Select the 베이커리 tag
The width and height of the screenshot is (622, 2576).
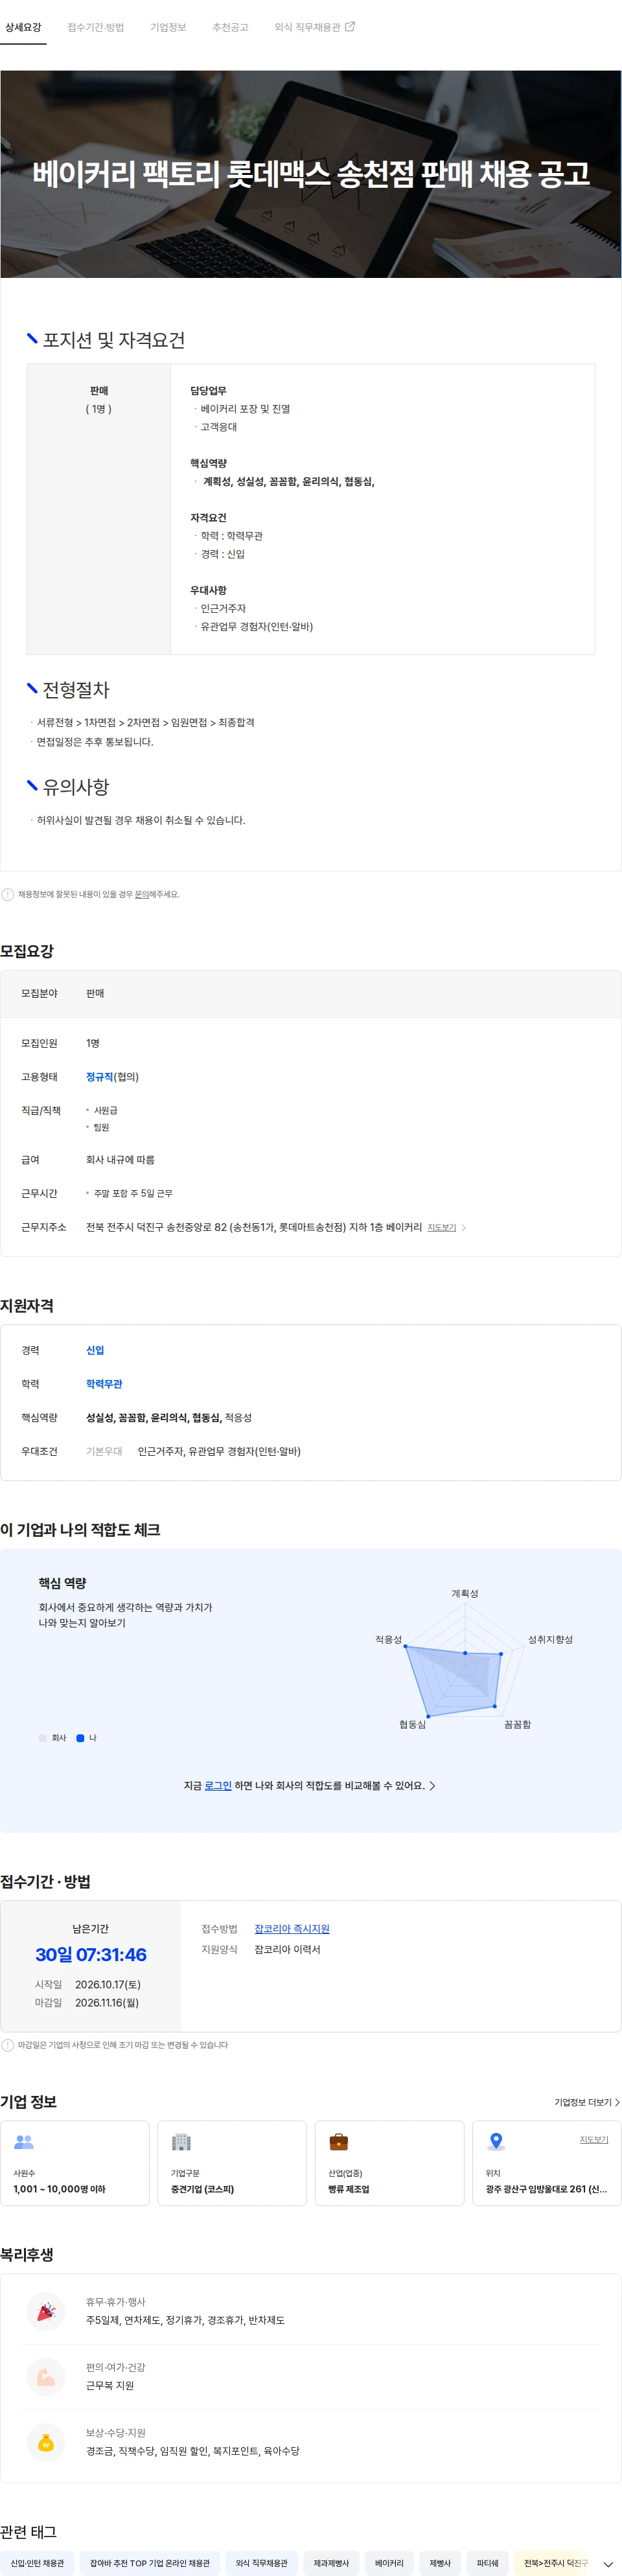tap(389, 2563)
